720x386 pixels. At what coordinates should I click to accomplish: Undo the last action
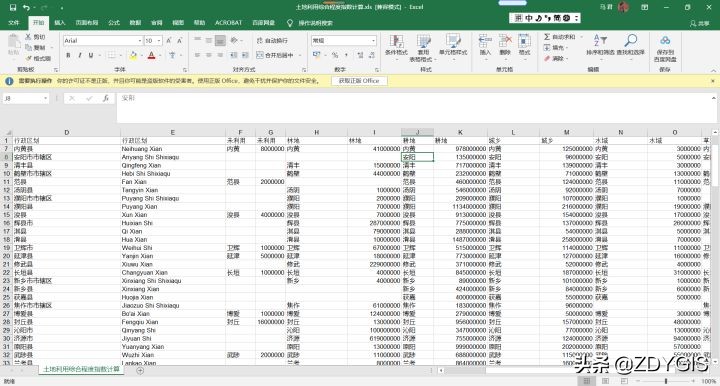(x=26, y=7)
